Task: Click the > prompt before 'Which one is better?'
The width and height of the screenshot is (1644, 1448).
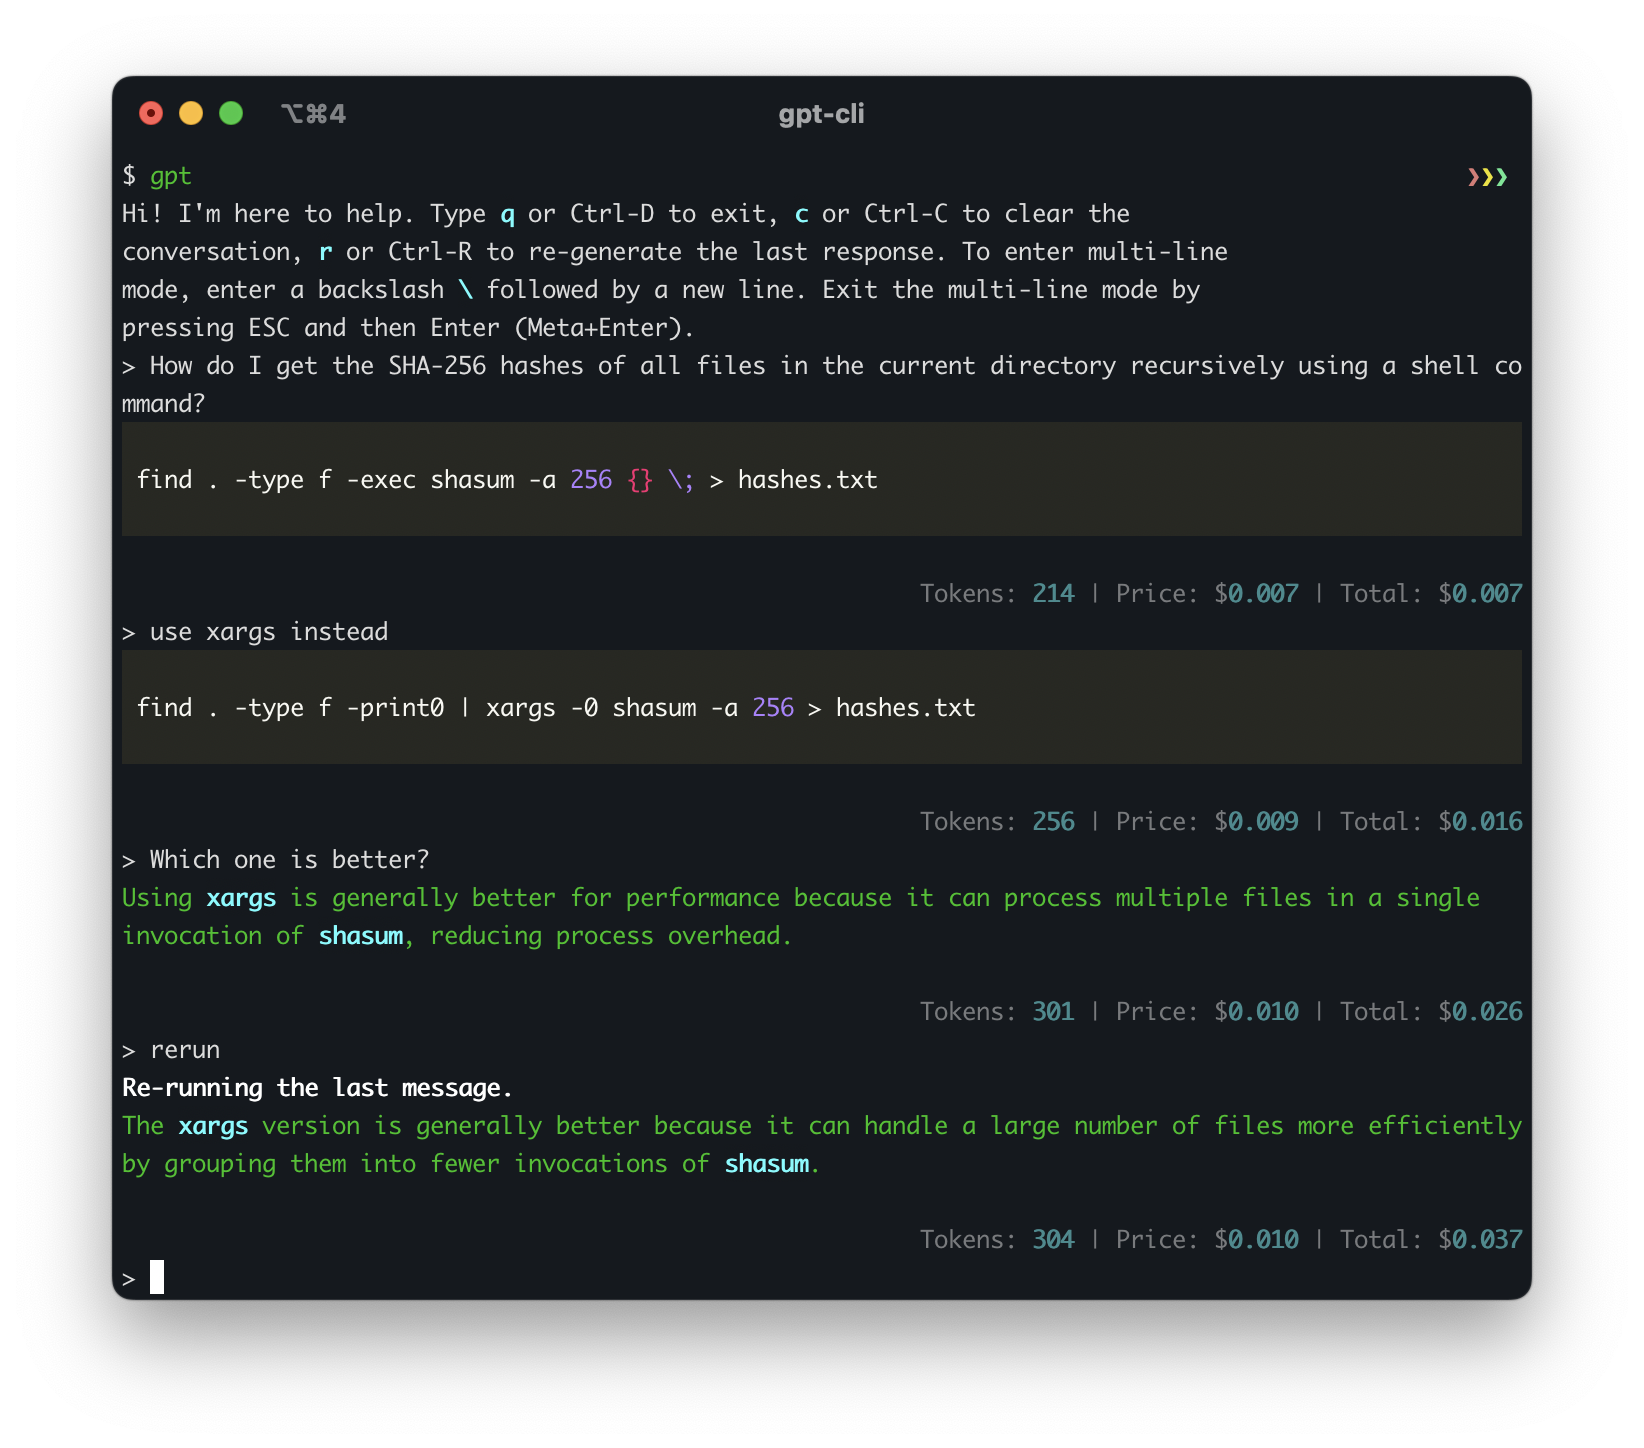Action: [128, 858]
